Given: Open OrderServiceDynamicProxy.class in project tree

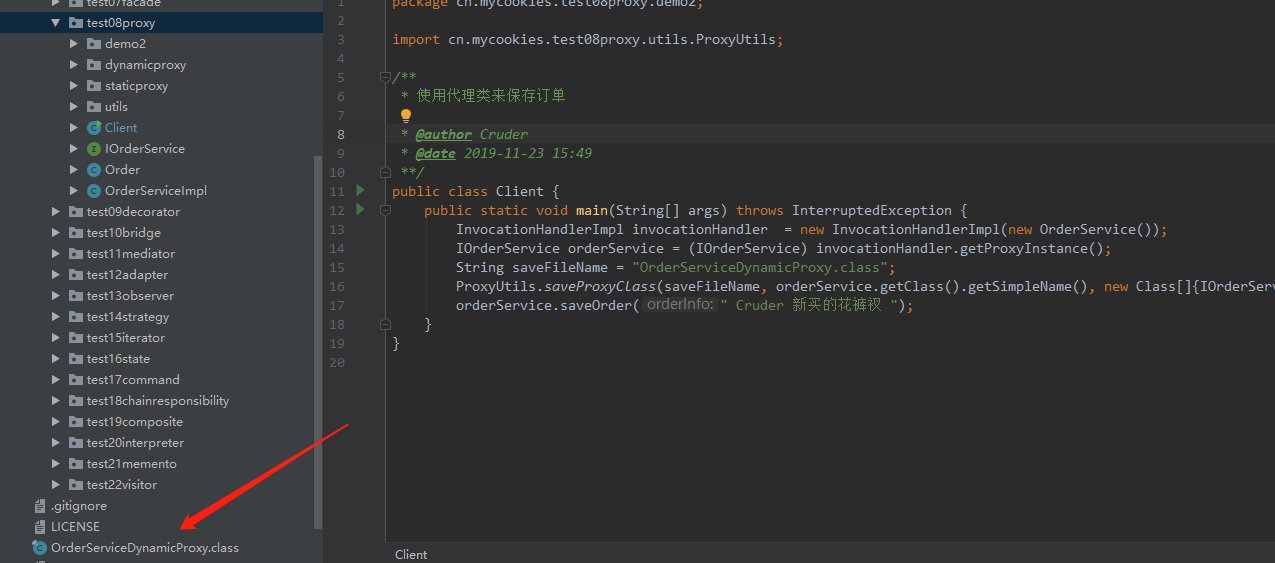Looking at the screenshot, I should [x=144, y=548].
